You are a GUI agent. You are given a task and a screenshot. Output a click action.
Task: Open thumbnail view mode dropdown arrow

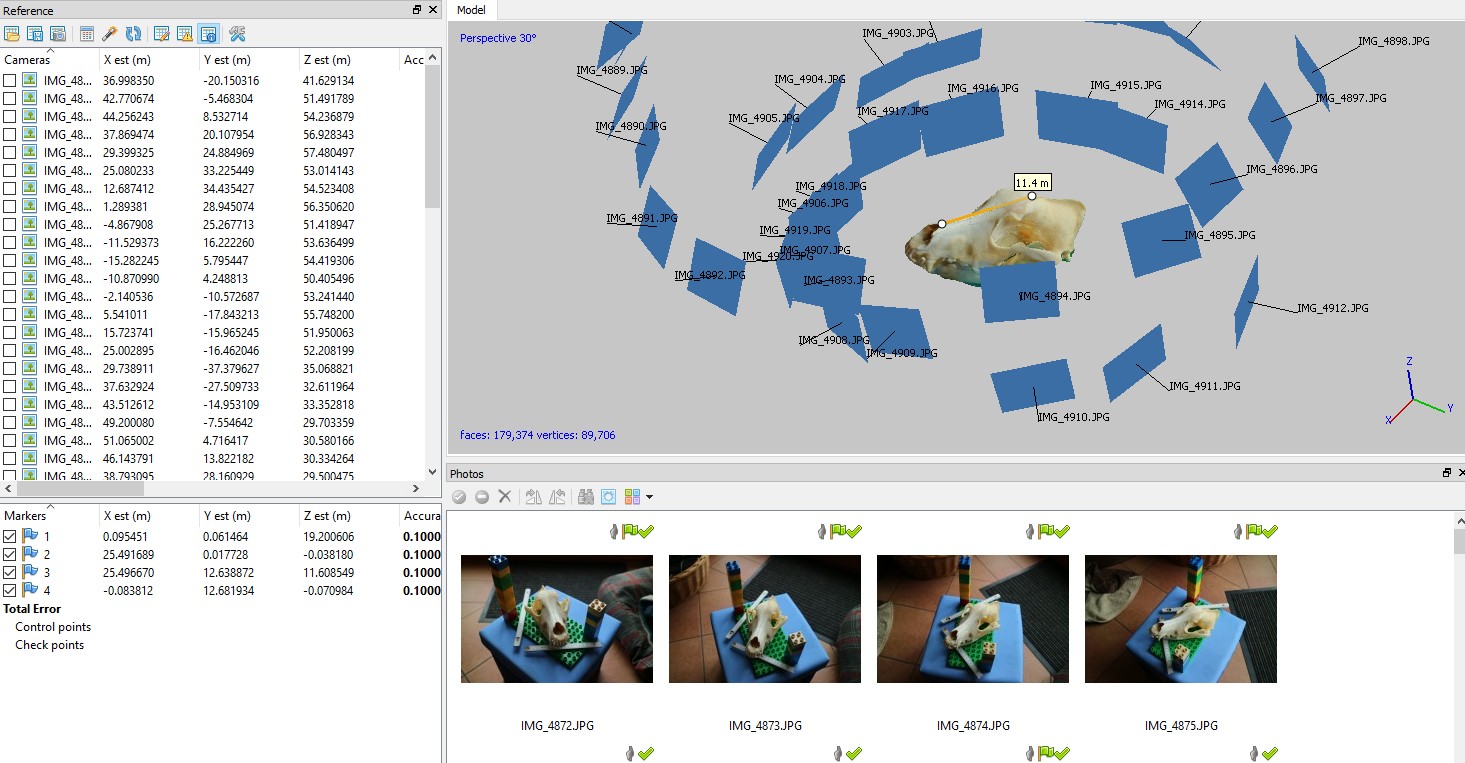click(650, 497)
